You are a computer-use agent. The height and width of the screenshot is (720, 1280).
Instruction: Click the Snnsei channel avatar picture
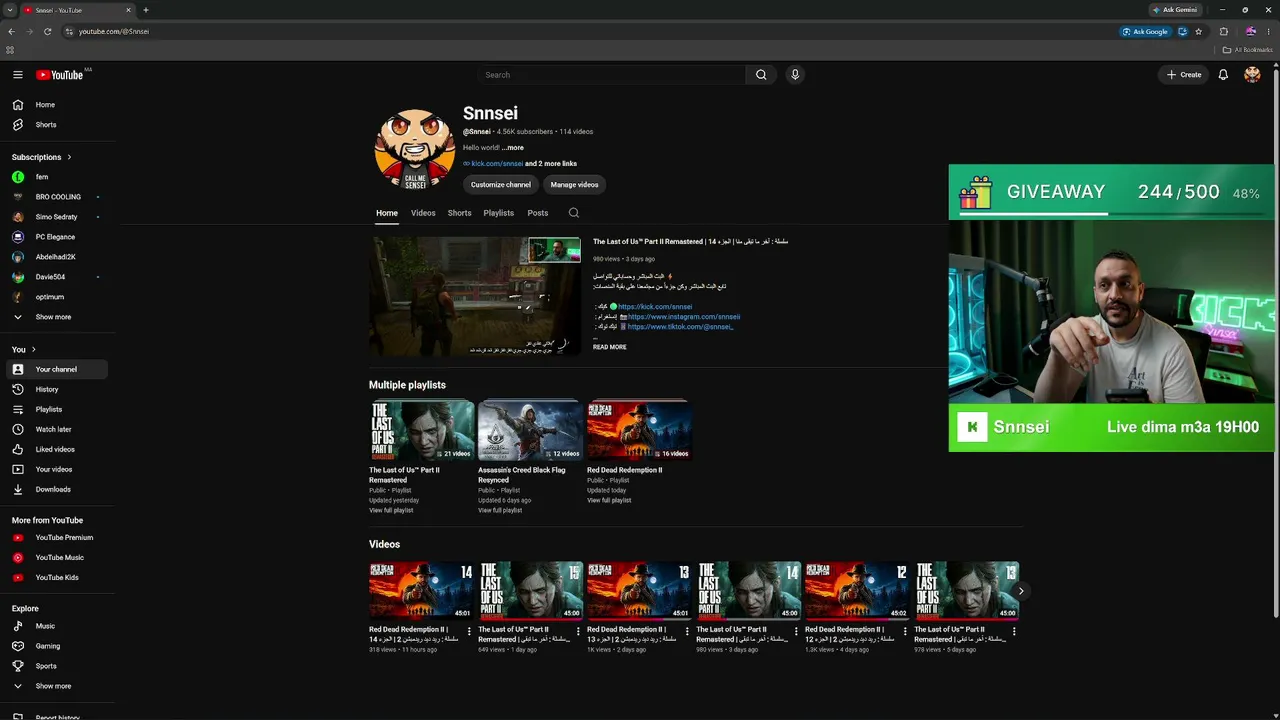coord(414,150)
